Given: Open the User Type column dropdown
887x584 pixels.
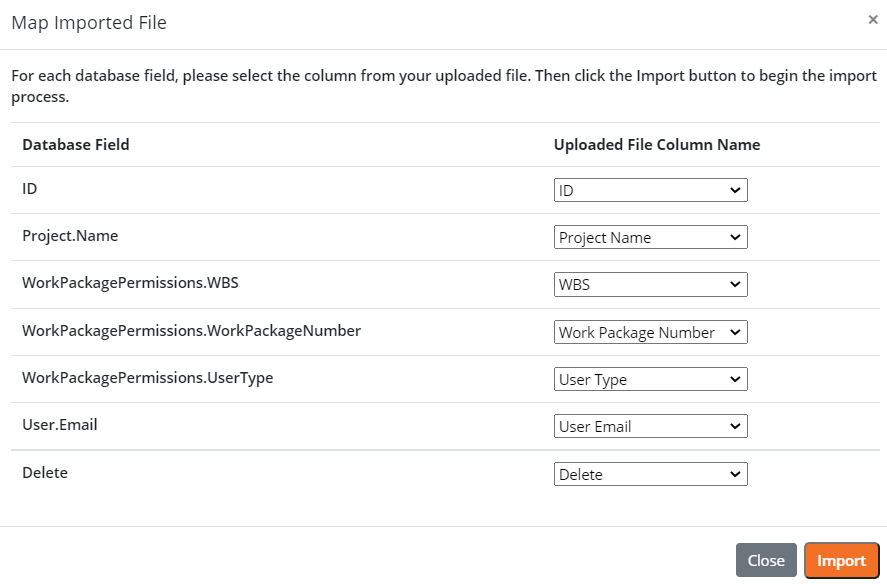Looking at the screenshot, I should [650, 380].
